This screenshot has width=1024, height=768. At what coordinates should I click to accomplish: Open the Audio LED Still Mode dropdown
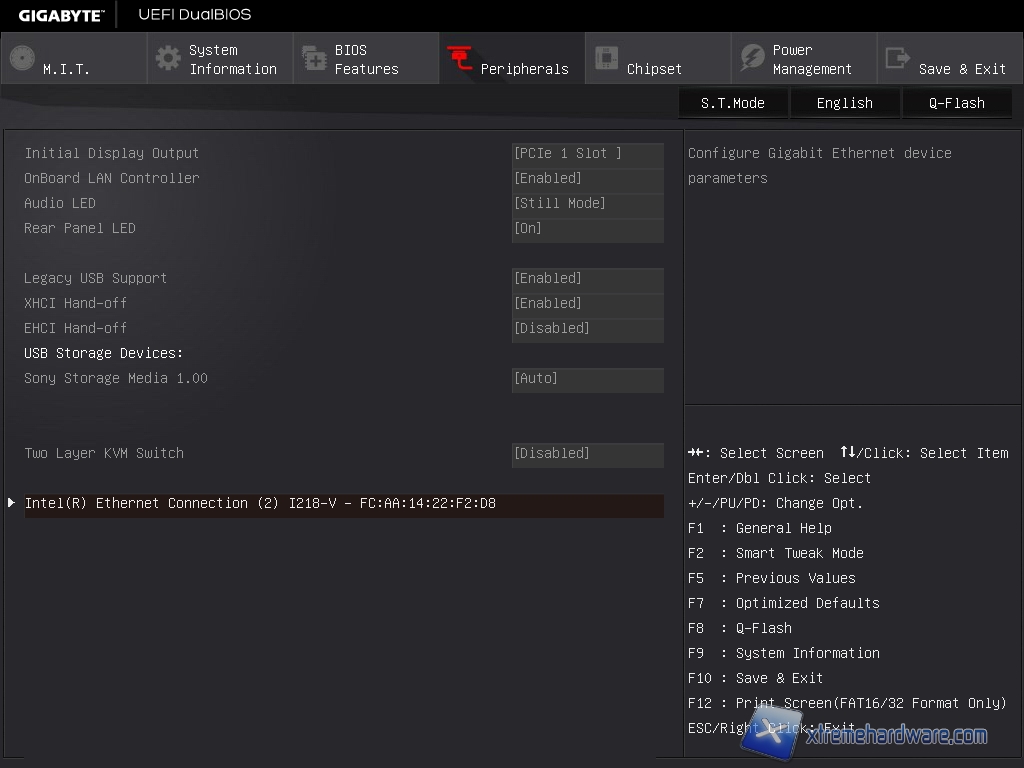click(x=587, y=204)
